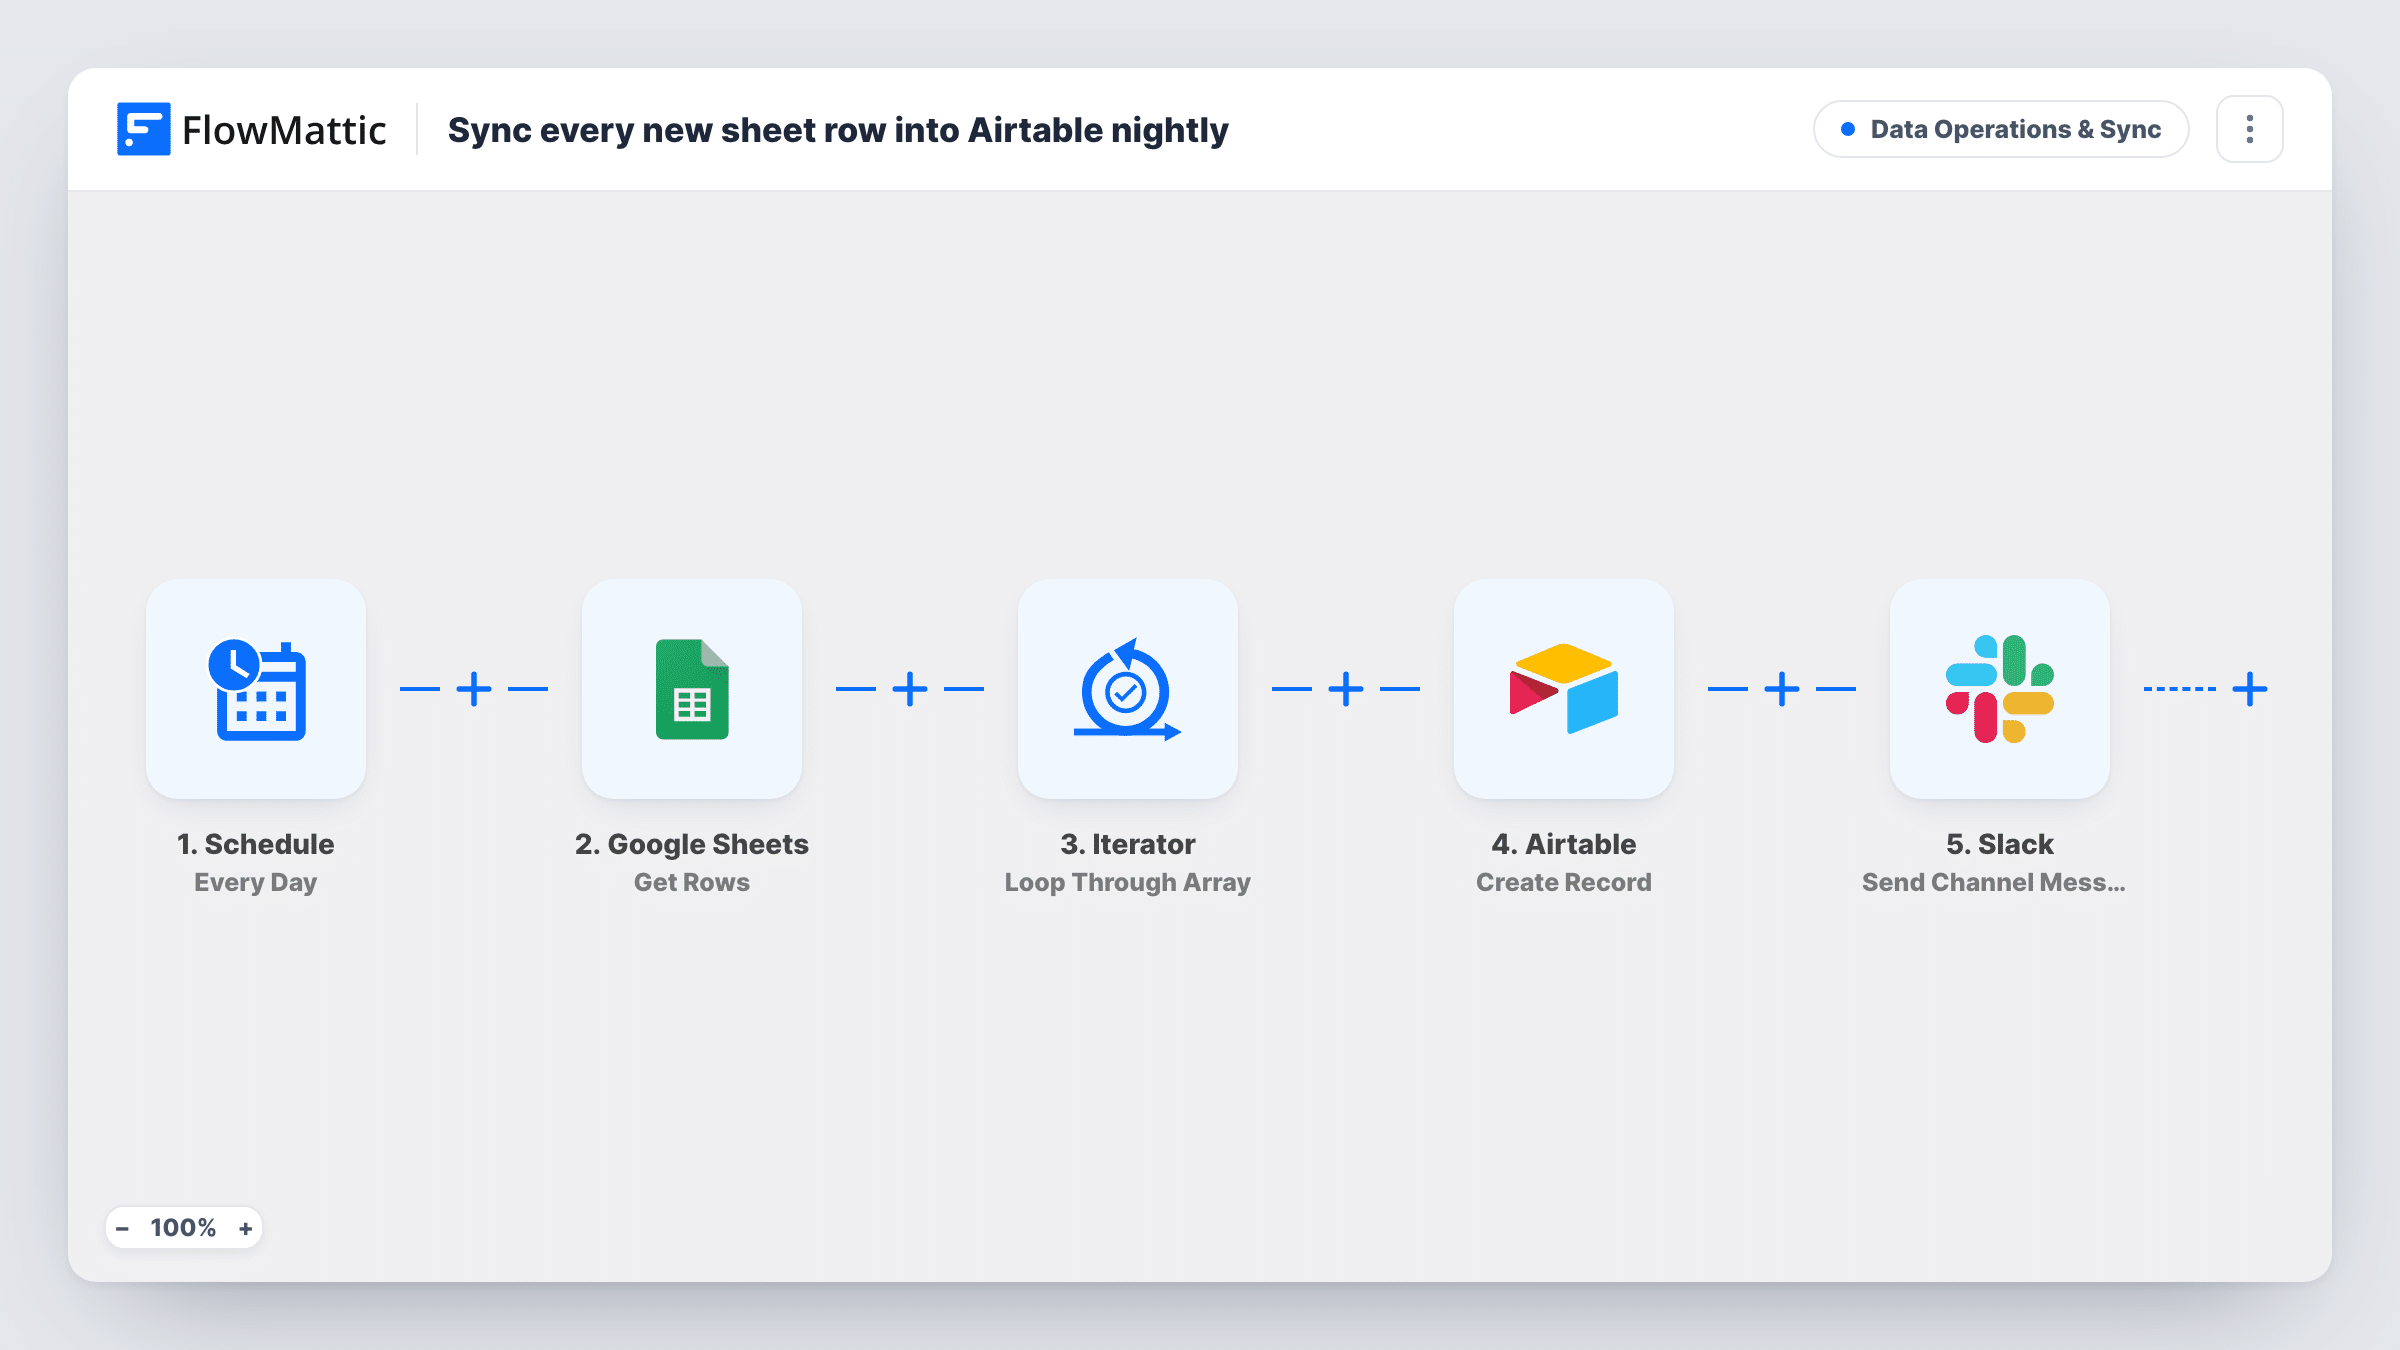
Task: Click the 'Get Rows' subtitle
Action: 692,882
